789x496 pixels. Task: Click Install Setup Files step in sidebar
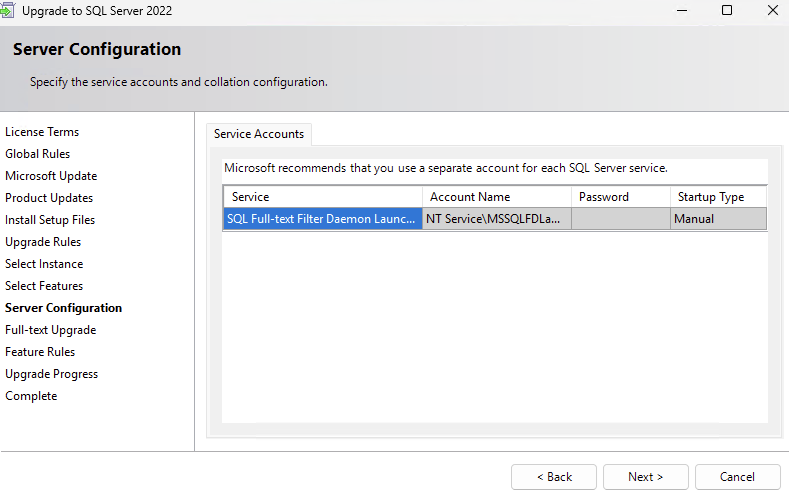pyautogui.click(x=50, y=220)
